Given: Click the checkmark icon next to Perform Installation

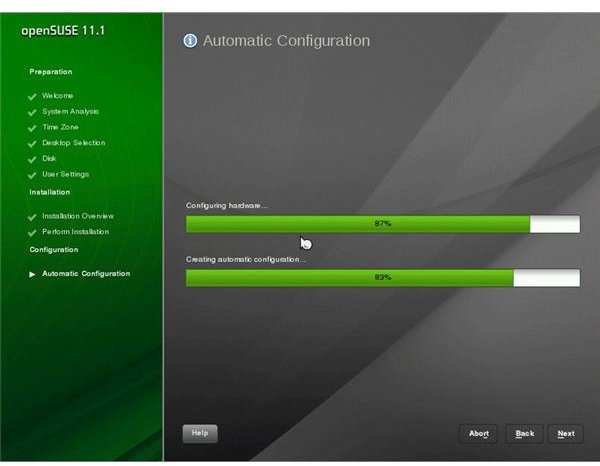Looking at the screenshot, I should pos(32,233).
